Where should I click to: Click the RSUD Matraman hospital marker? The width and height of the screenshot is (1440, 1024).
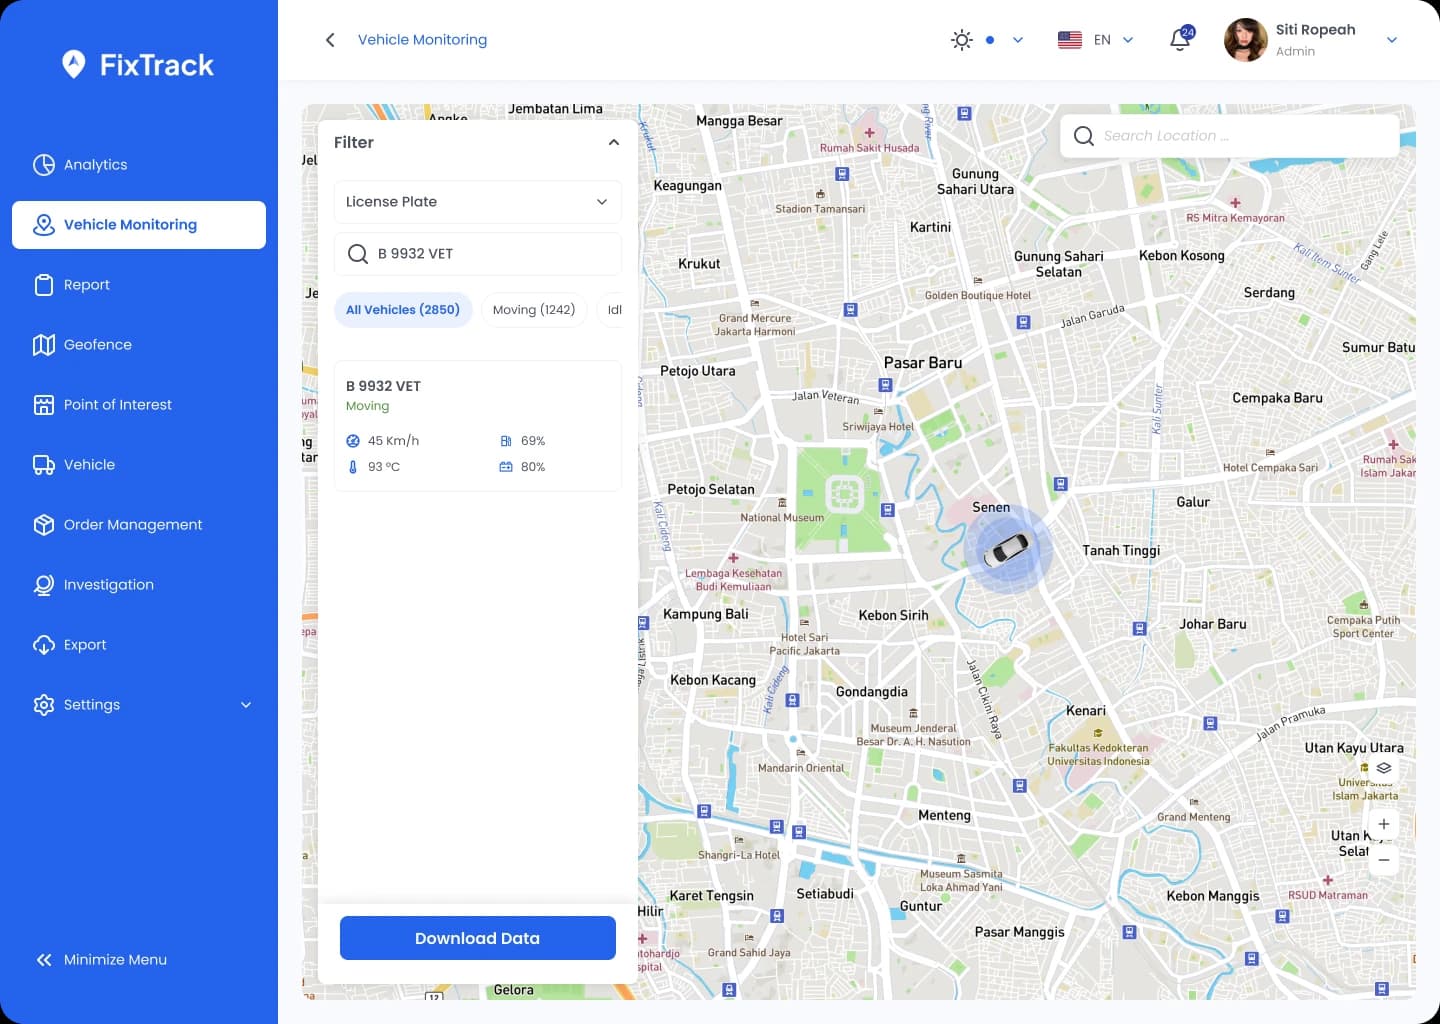[1327, 880]
